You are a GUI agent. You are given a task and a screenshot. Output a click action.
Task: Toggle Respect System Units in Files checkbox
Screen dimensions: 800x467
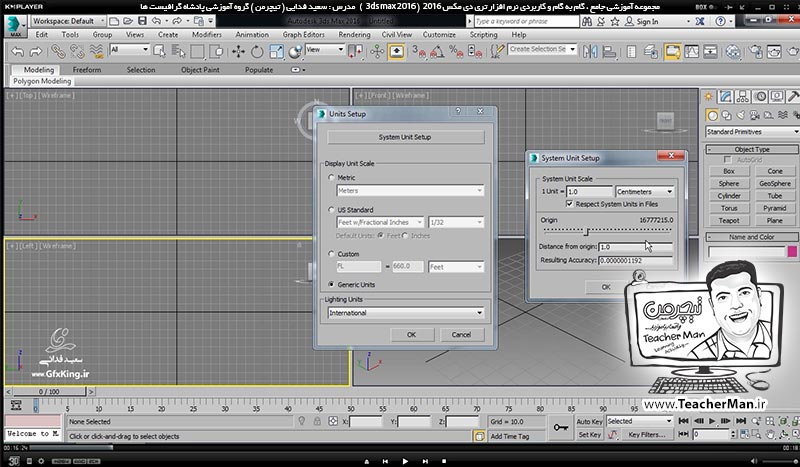coord(569,204)
